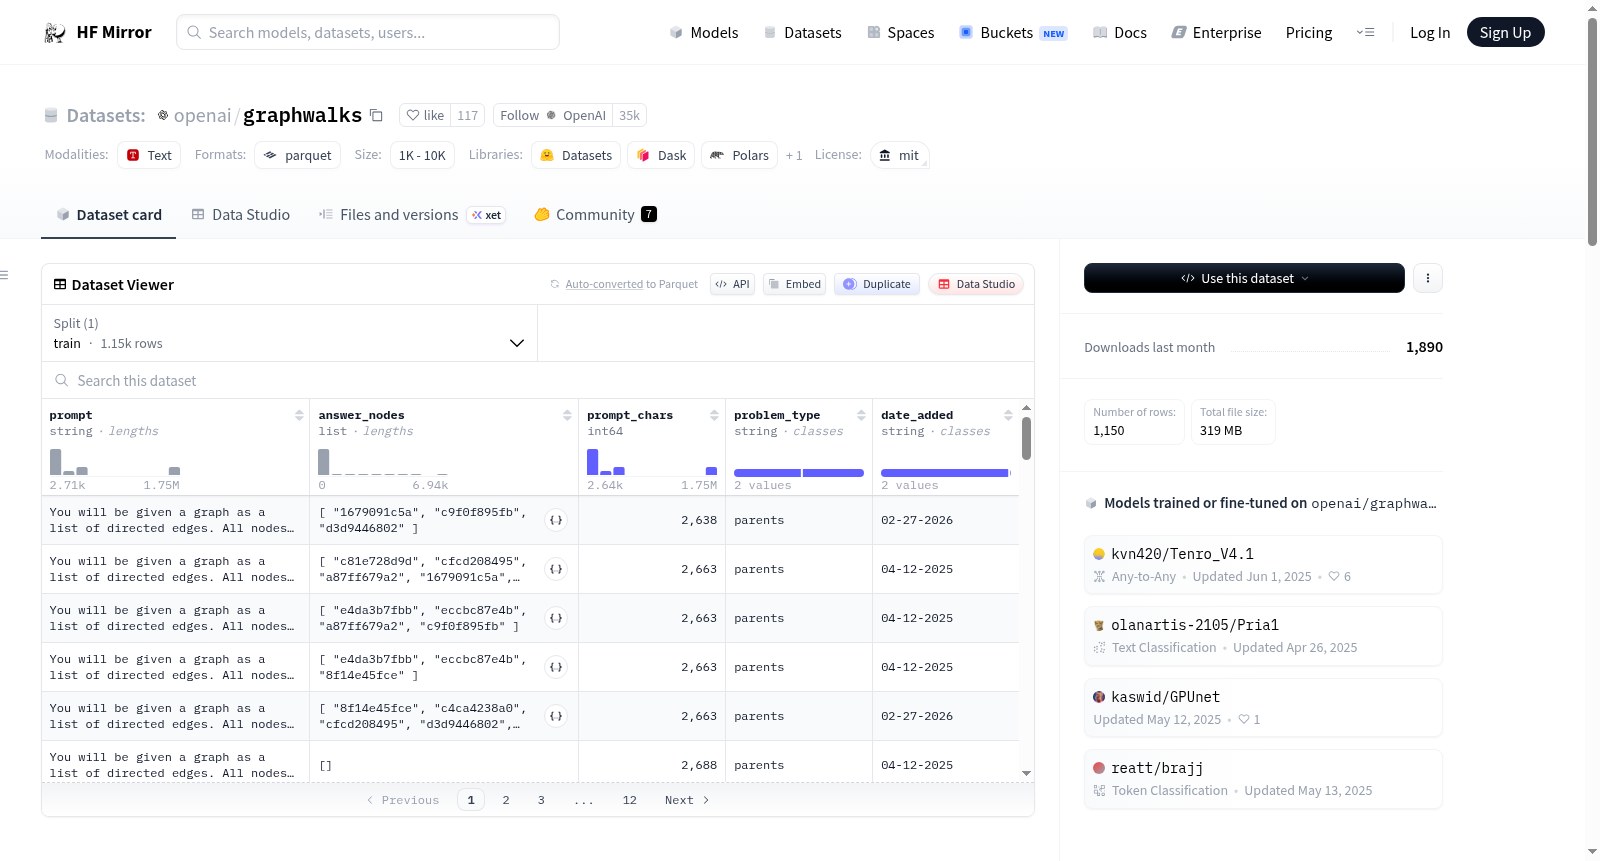Click the page vertical scrollbar thumb
Viewport: 1600px width, 861px height.
tap(1592, 130)
